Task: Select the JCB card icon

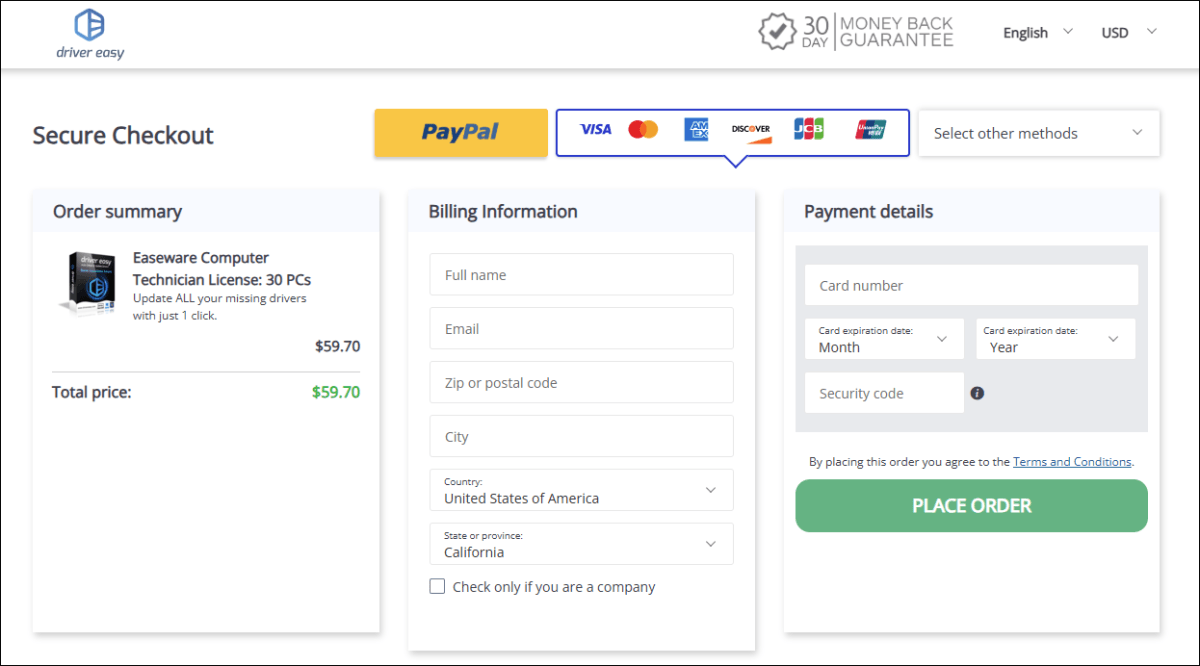Action: pos(808,129)
